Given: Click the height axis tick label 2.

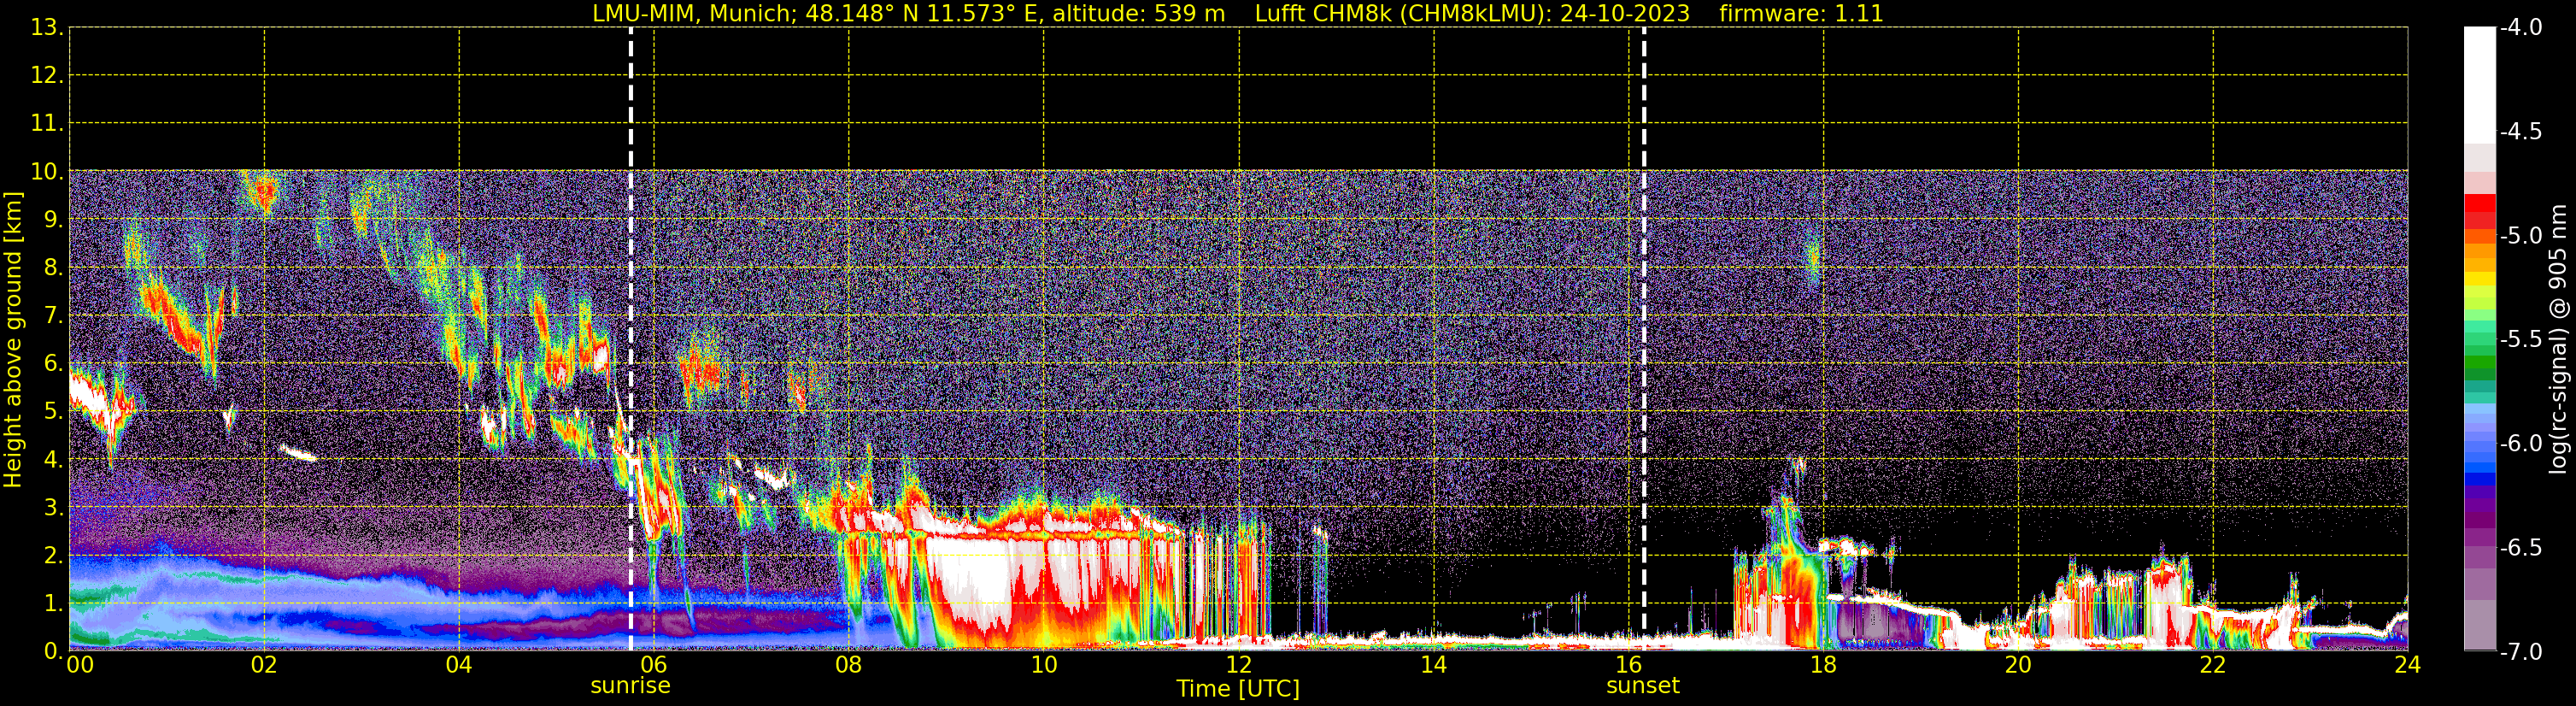Looking at the screenshot, I should 52,556.
